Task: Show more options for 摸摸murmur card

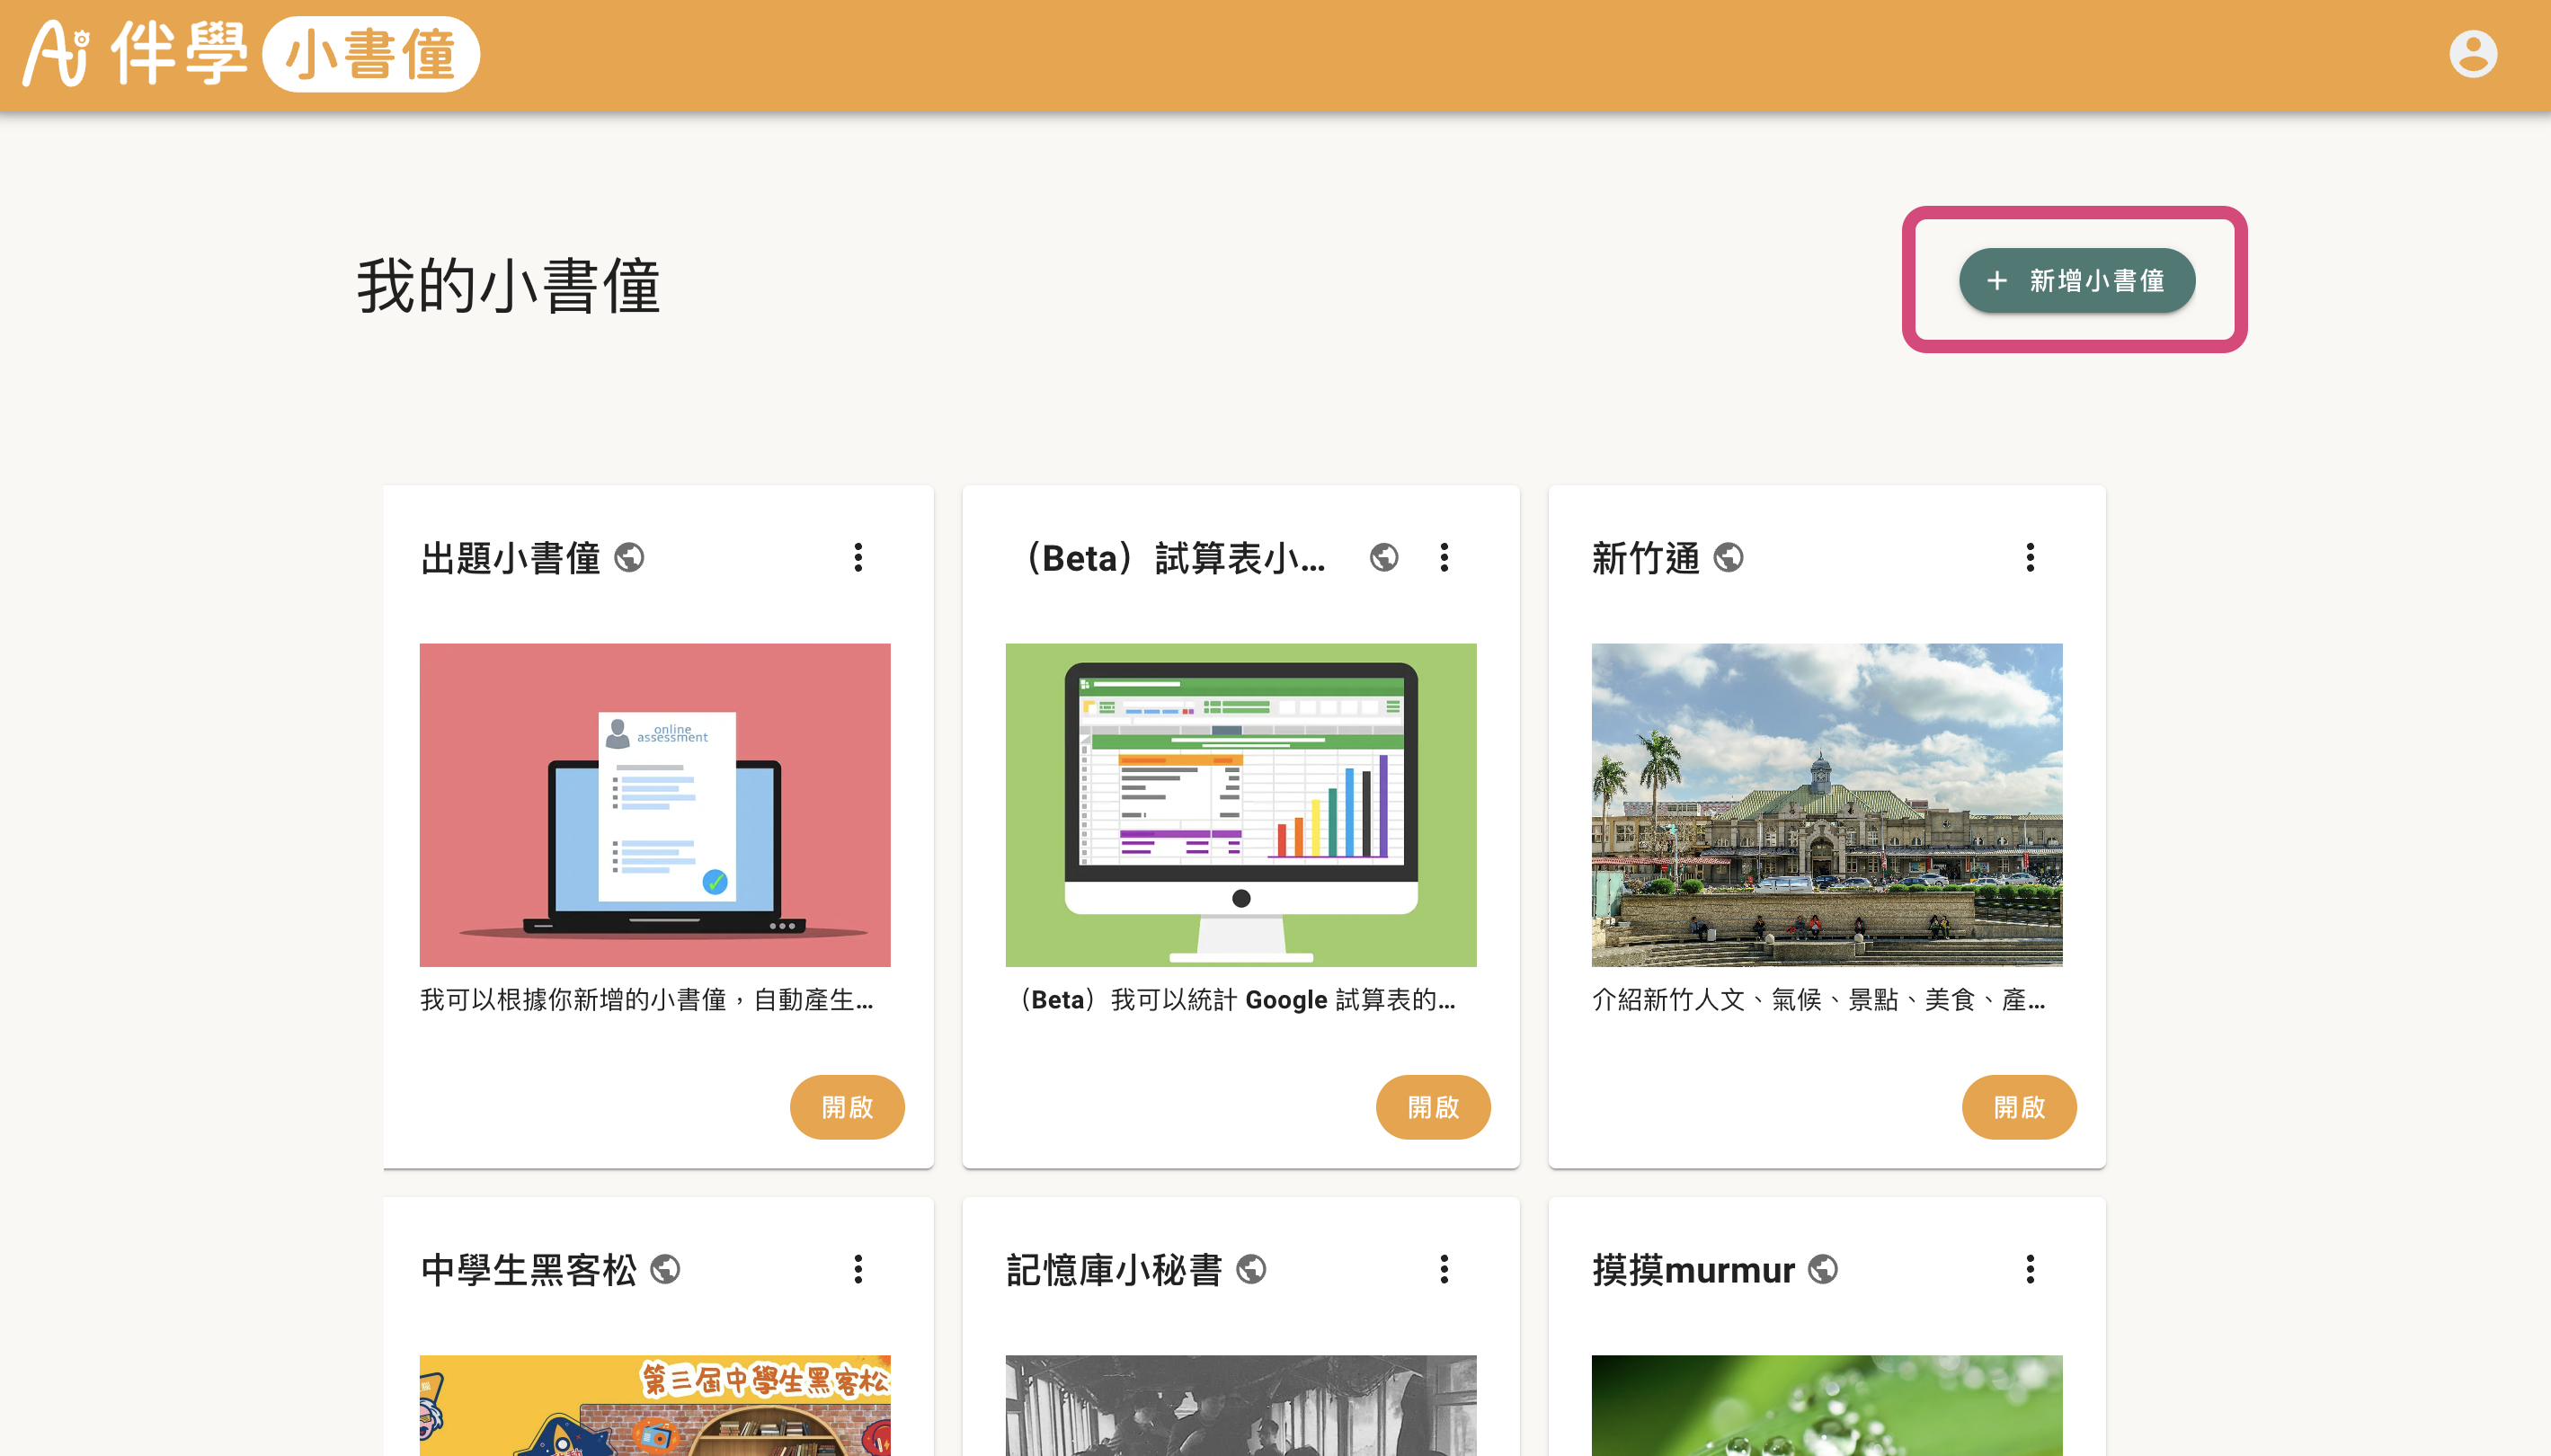Action: click(x=2030, y=1269)
